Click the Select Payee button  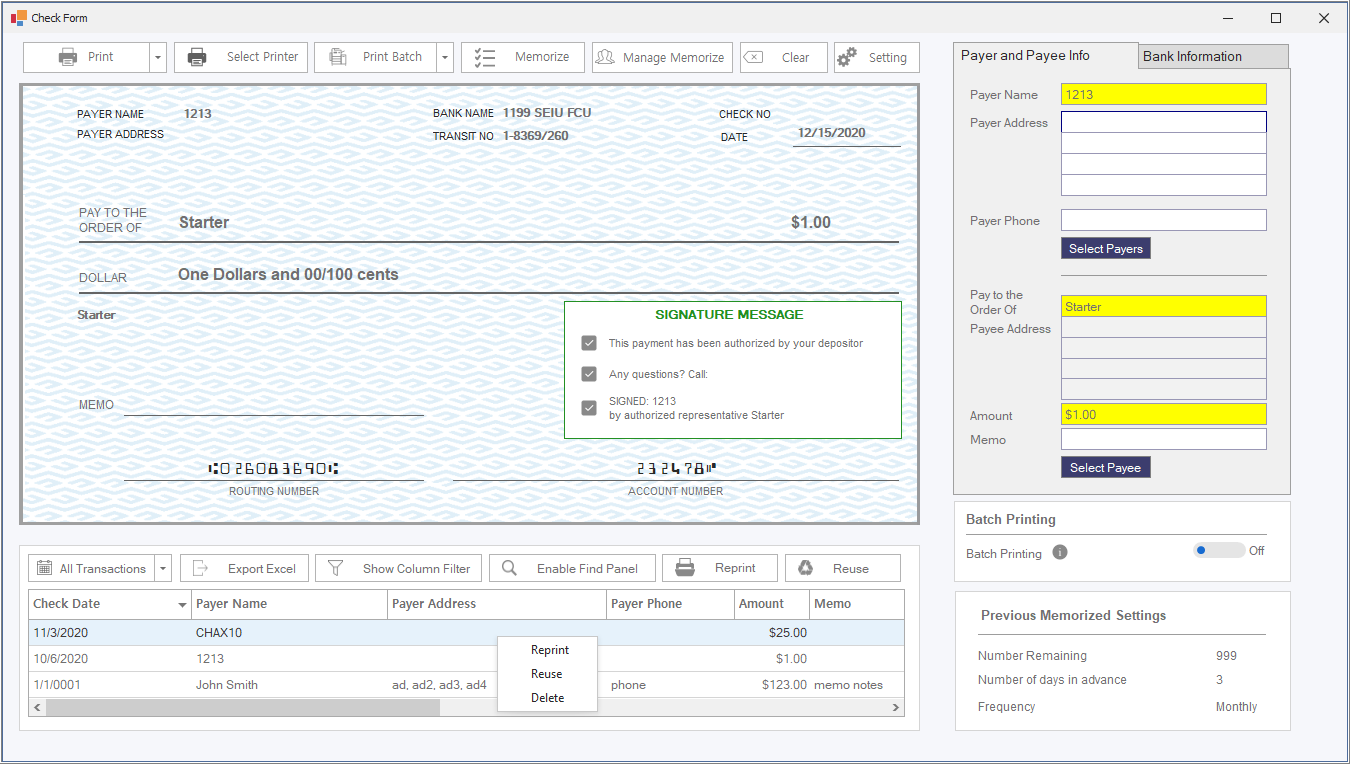pos(1105,467)
